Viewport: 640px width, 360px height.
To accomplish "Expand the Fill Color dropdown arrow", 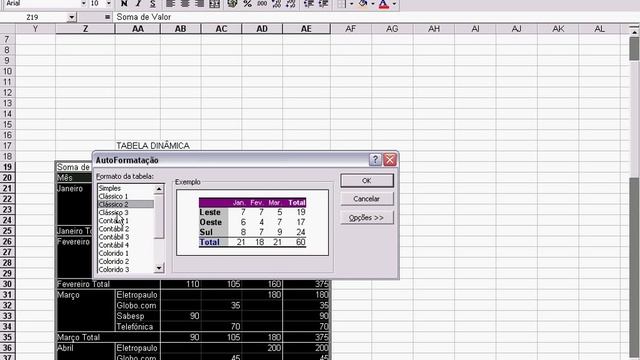I will coord(373,4).
